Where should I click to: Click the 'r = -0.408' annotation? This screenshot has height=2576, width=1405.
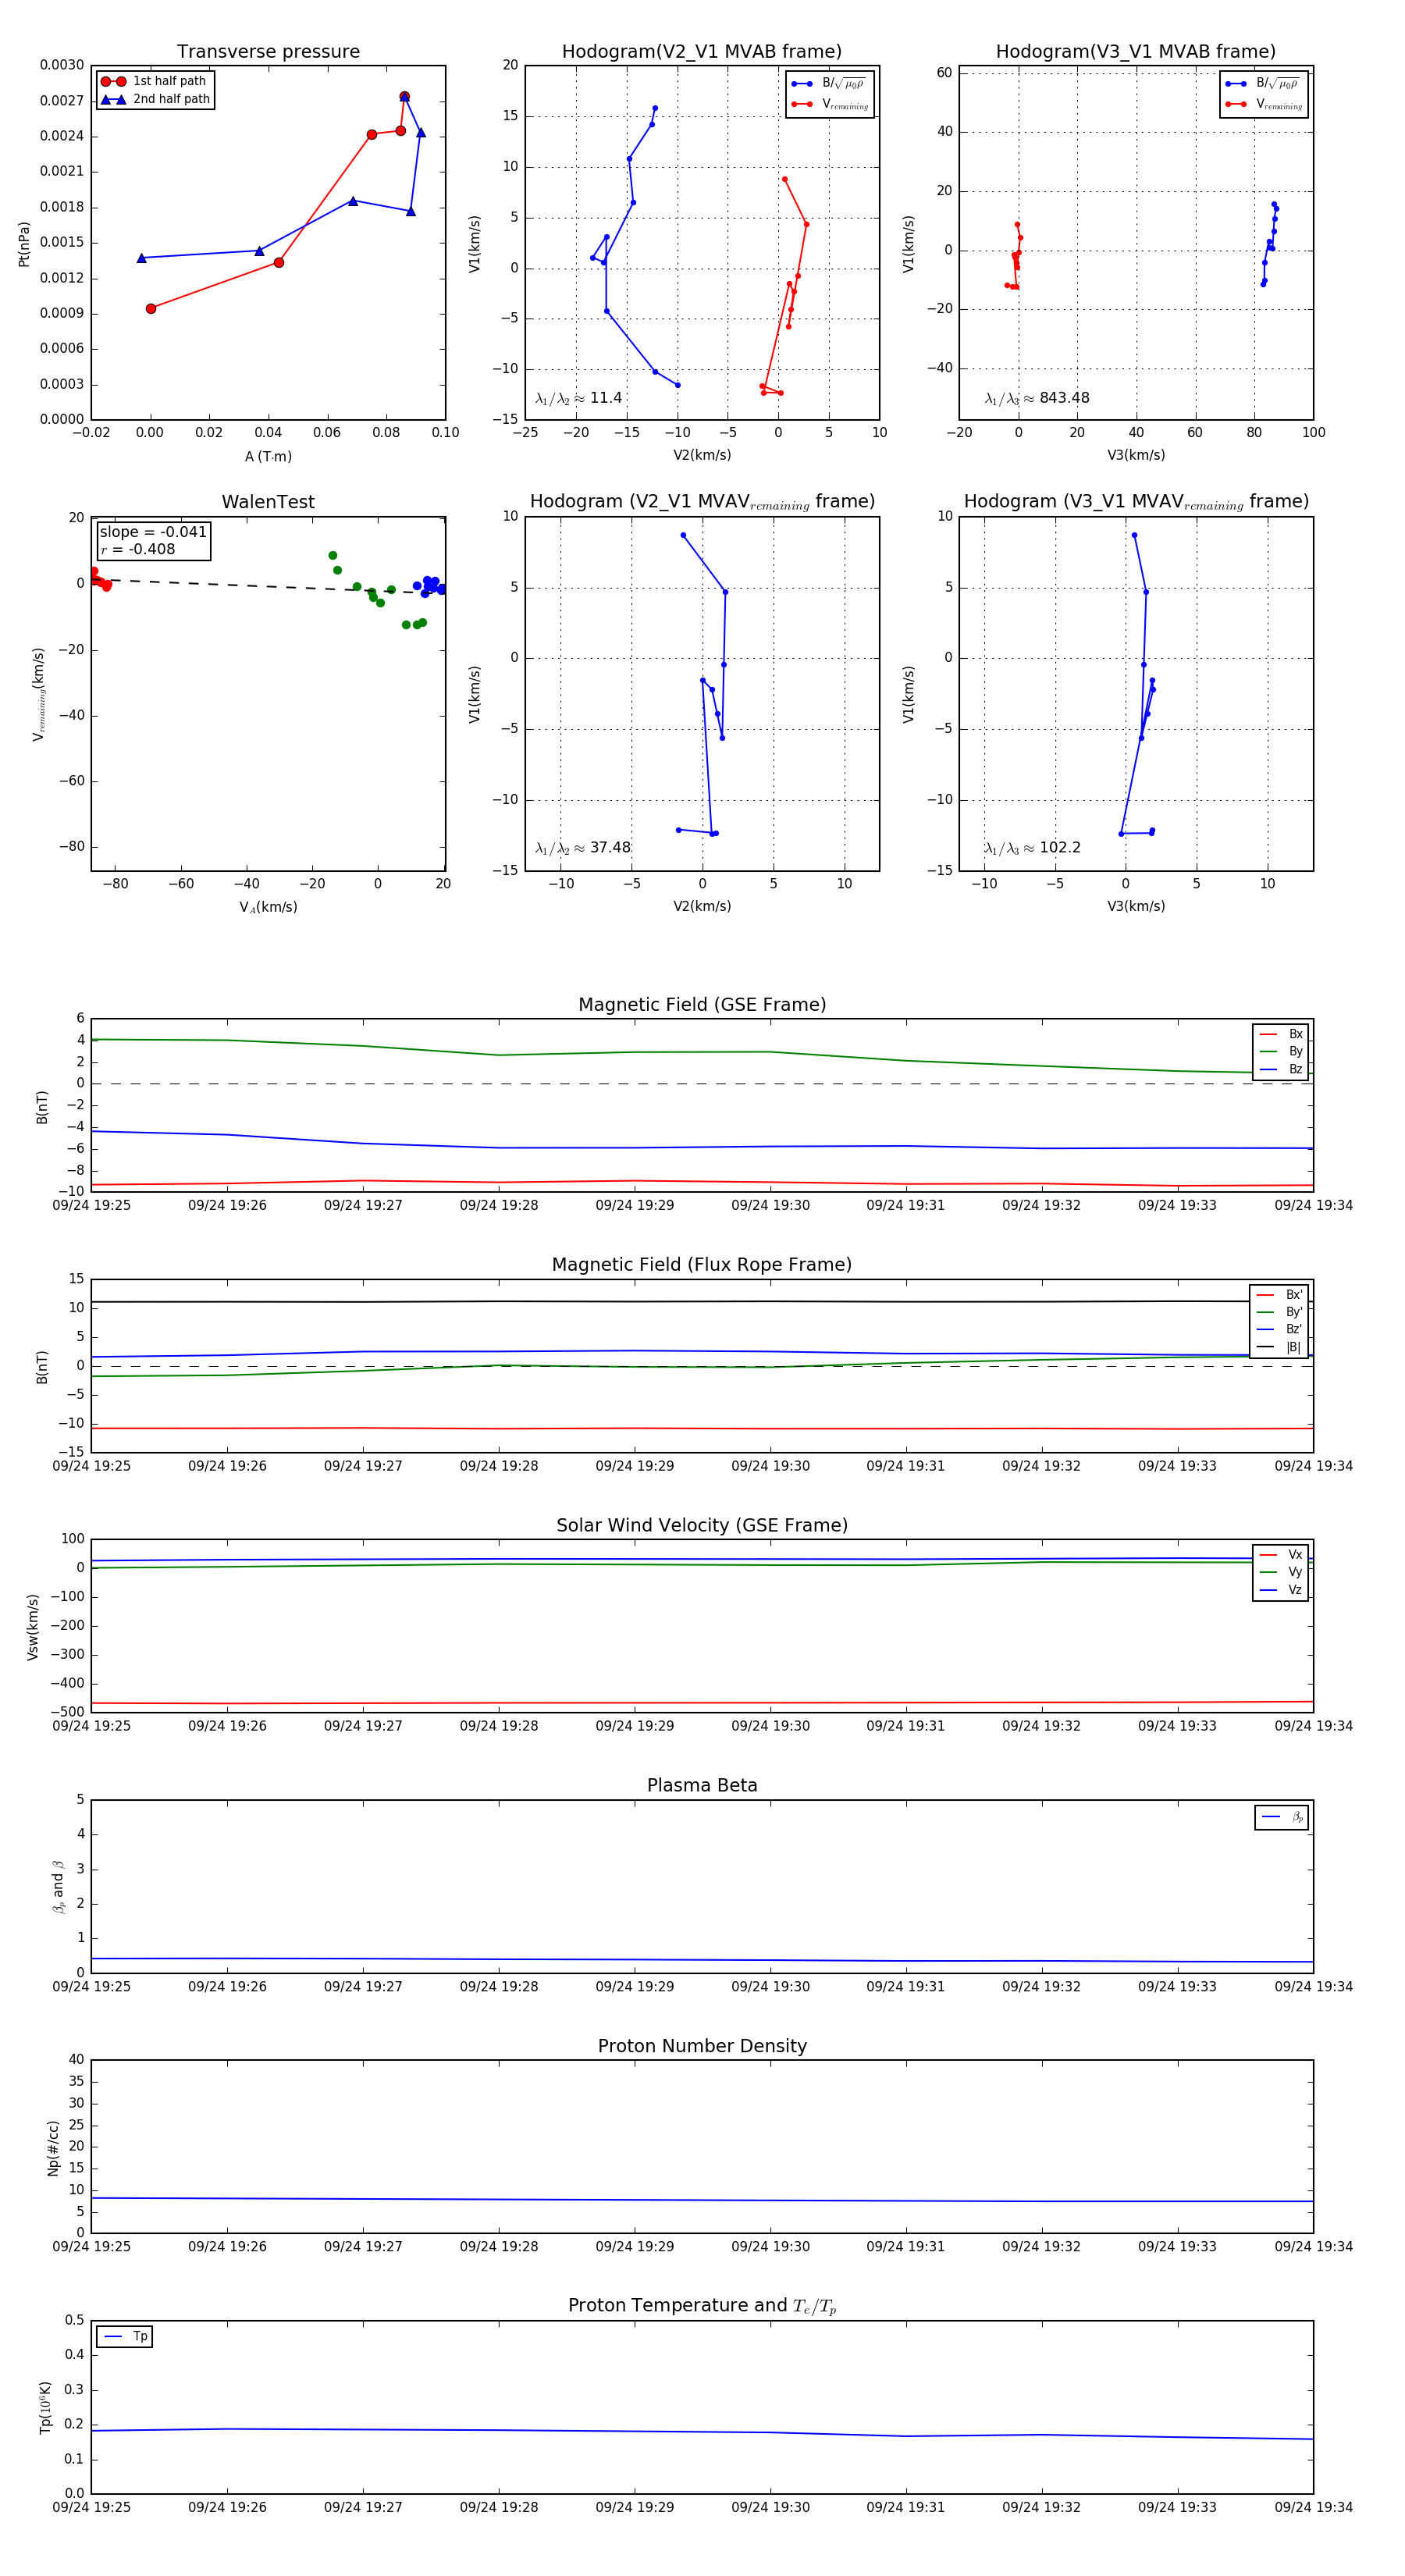click(138, 549)
